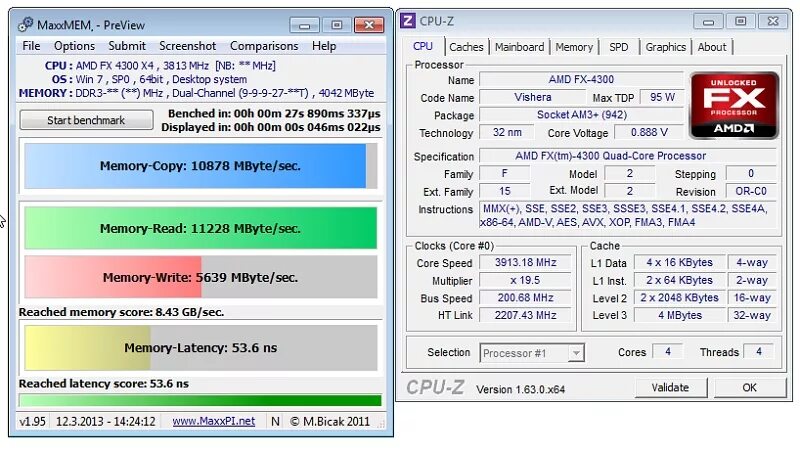The image size is (800, 454).
Task: Click the Level 3 value 4 MBytes
Action: tap(680, 315)
